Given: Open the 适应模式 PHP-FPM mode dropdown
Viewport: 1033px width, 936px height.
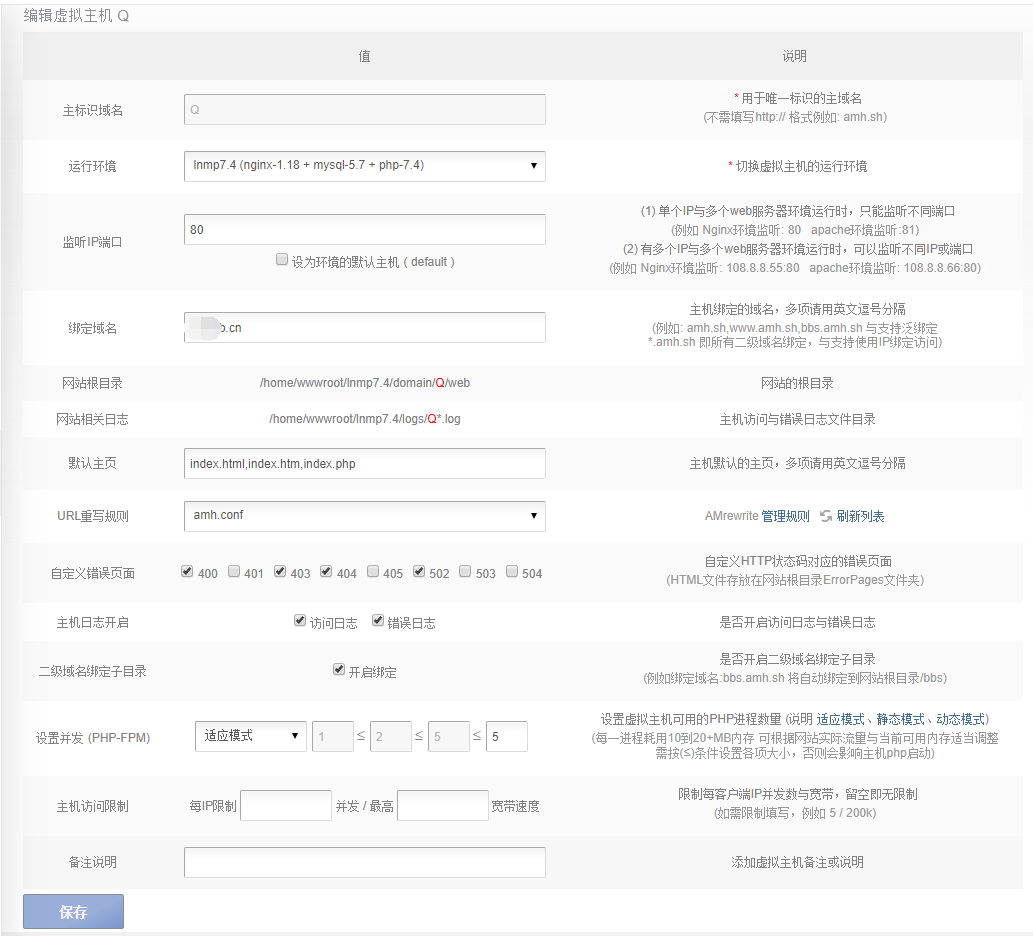Looking at the screenshot, I should tap(249, 737).
